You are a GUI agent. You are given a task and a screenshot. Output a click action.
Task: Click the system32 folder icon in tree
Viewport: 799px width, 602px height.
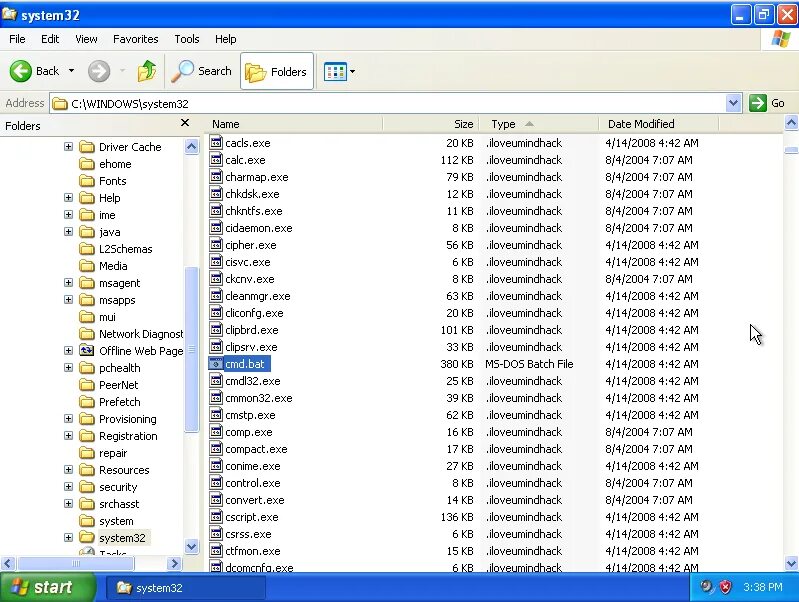pyautogui.click(x=87, y=538)
